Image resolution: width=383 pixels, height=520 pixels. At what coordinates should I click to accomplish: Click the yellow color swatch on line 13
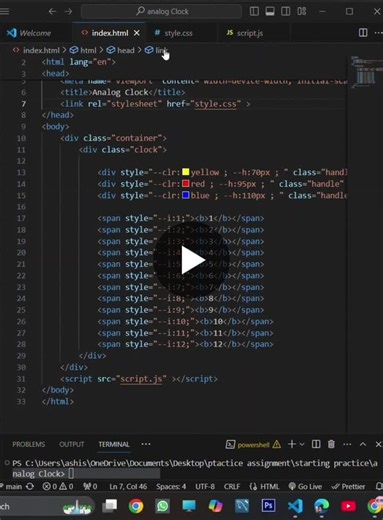(186, 172)
